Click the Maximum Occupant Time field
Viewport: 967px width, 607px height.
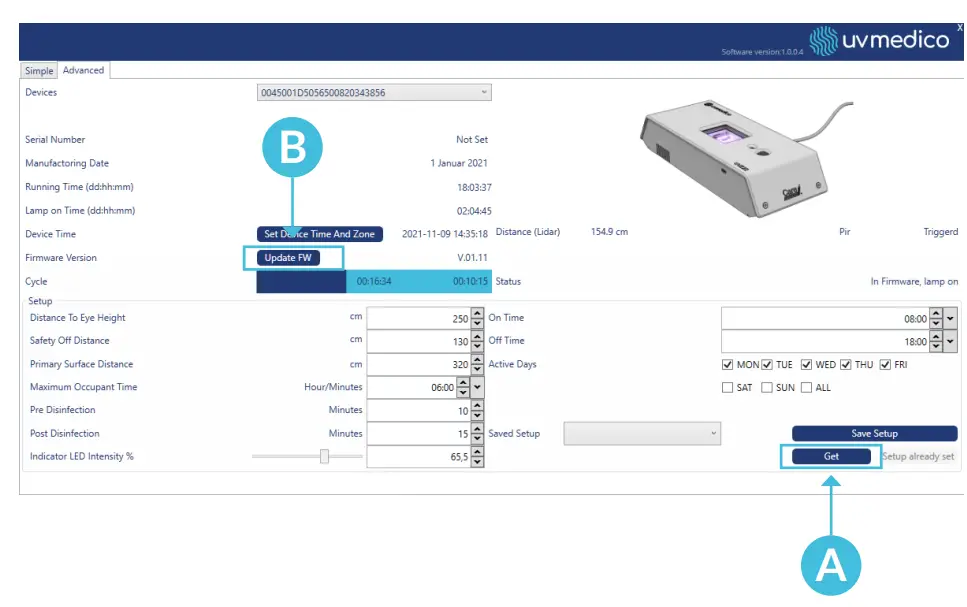pyautogui.click(x=412, y=387)
